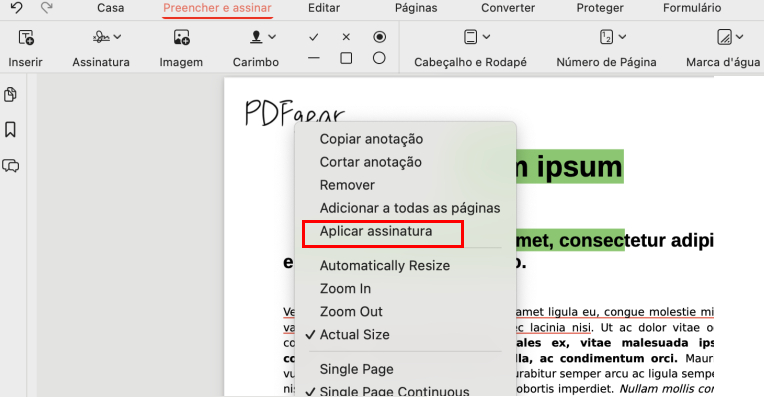Click the Imagem label in the toolbar
This screenshot has width=764, height=397.
(181, 62)
